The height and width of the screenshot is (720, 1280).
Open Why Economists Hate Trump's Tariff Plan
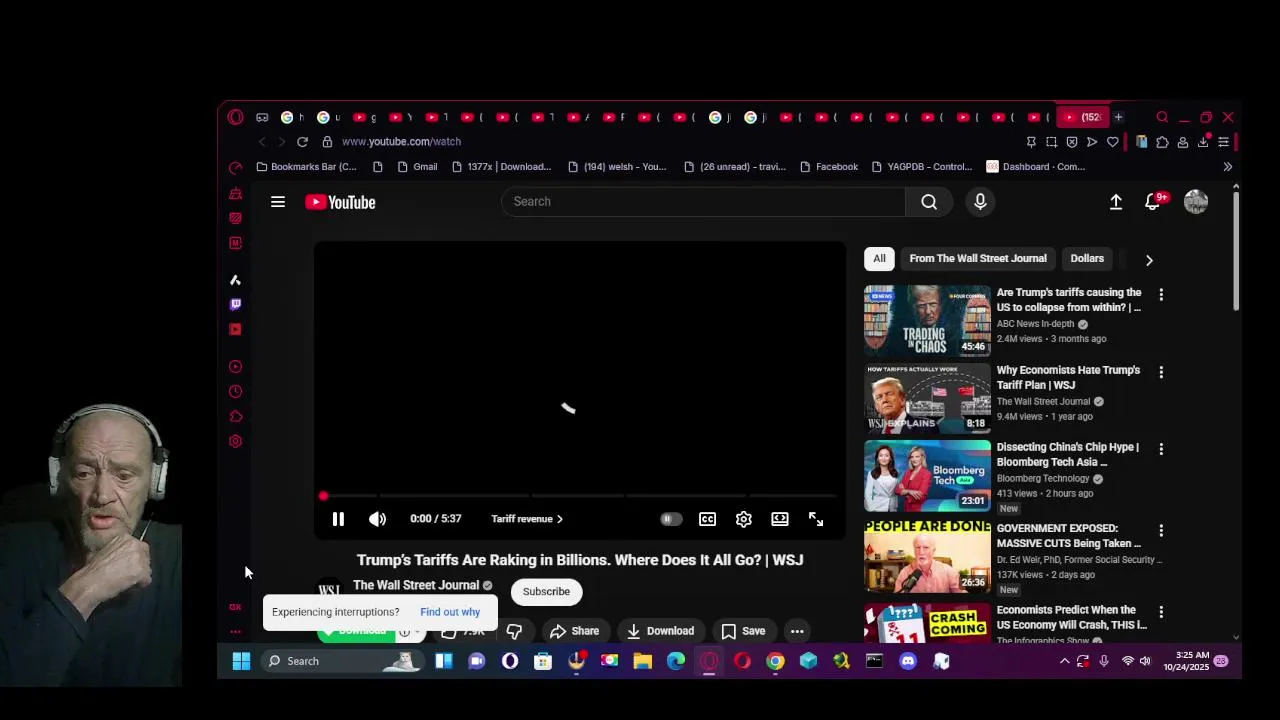point(1068,377)
